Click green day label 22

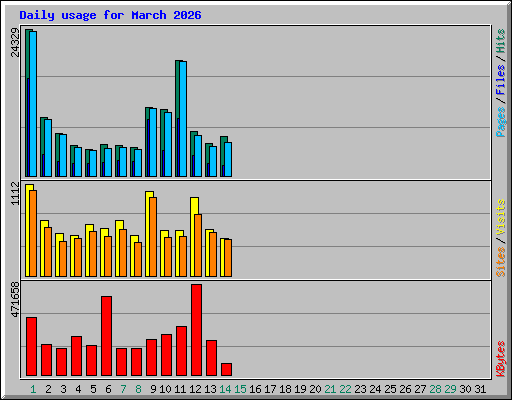[345, 389]
